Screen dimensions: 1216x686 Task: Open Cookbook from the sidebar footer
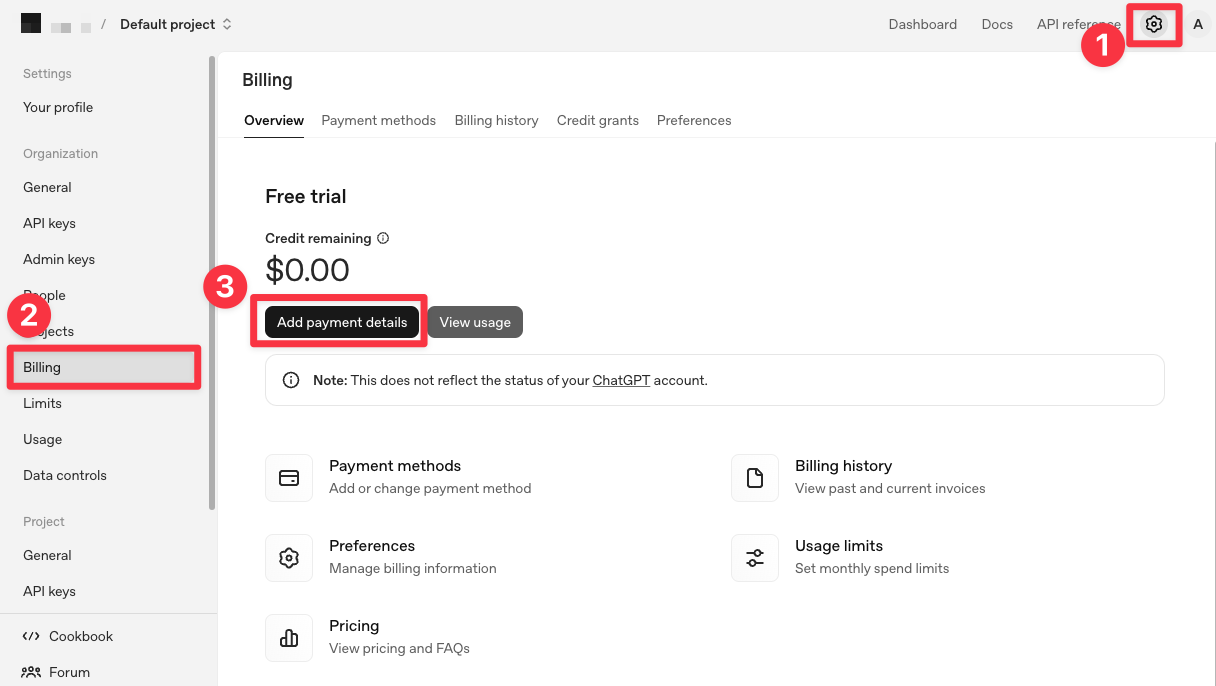80,636
